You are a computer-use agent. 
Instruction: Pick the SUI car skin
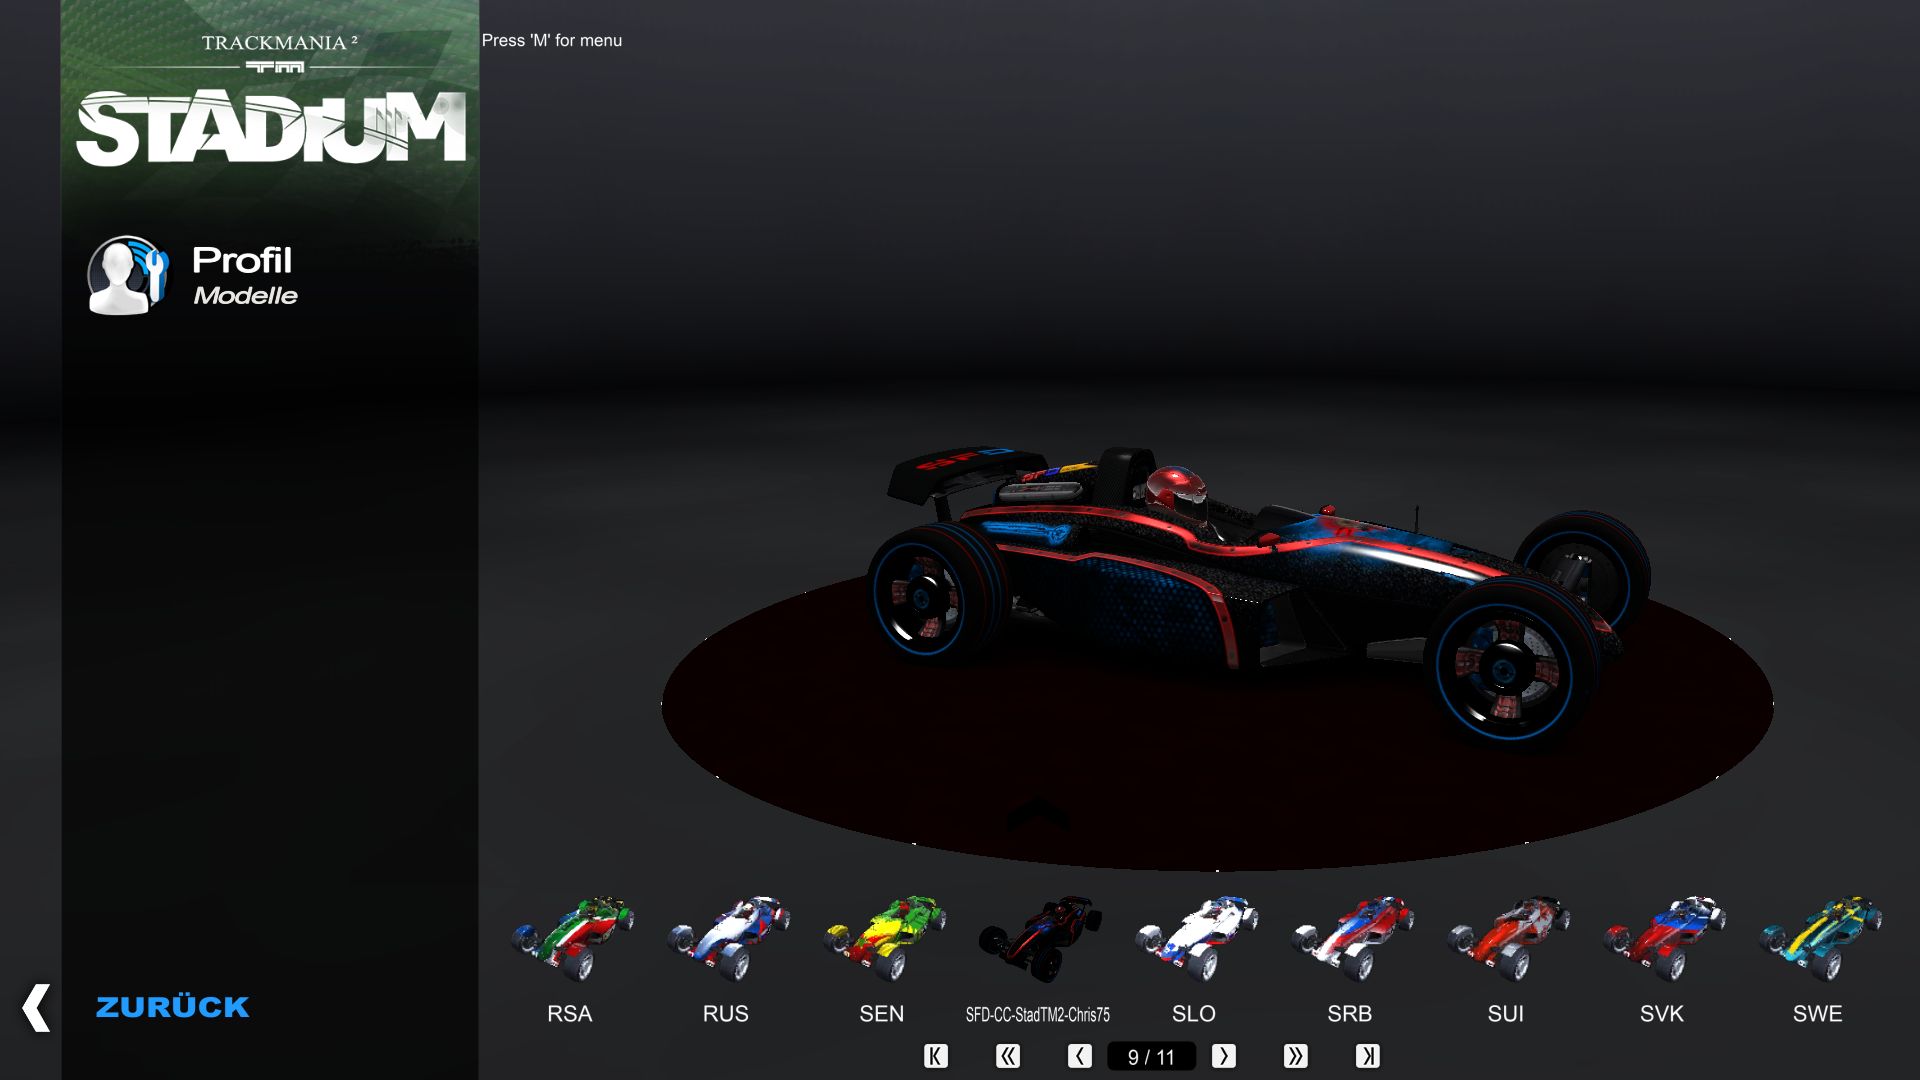(1506, 940)
